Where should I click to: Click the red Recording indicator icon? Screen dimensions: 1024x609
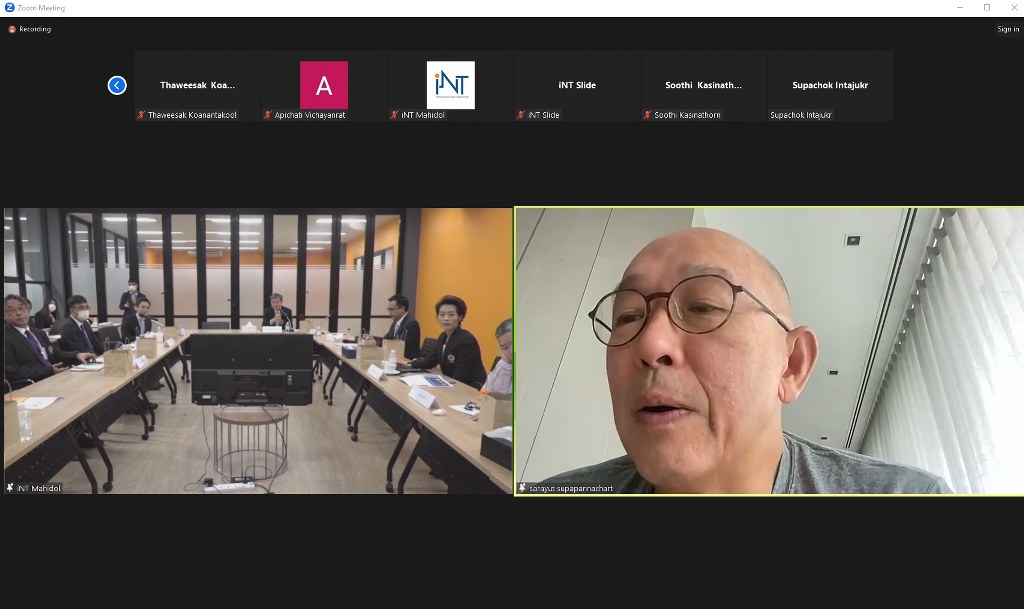[12, 29]
